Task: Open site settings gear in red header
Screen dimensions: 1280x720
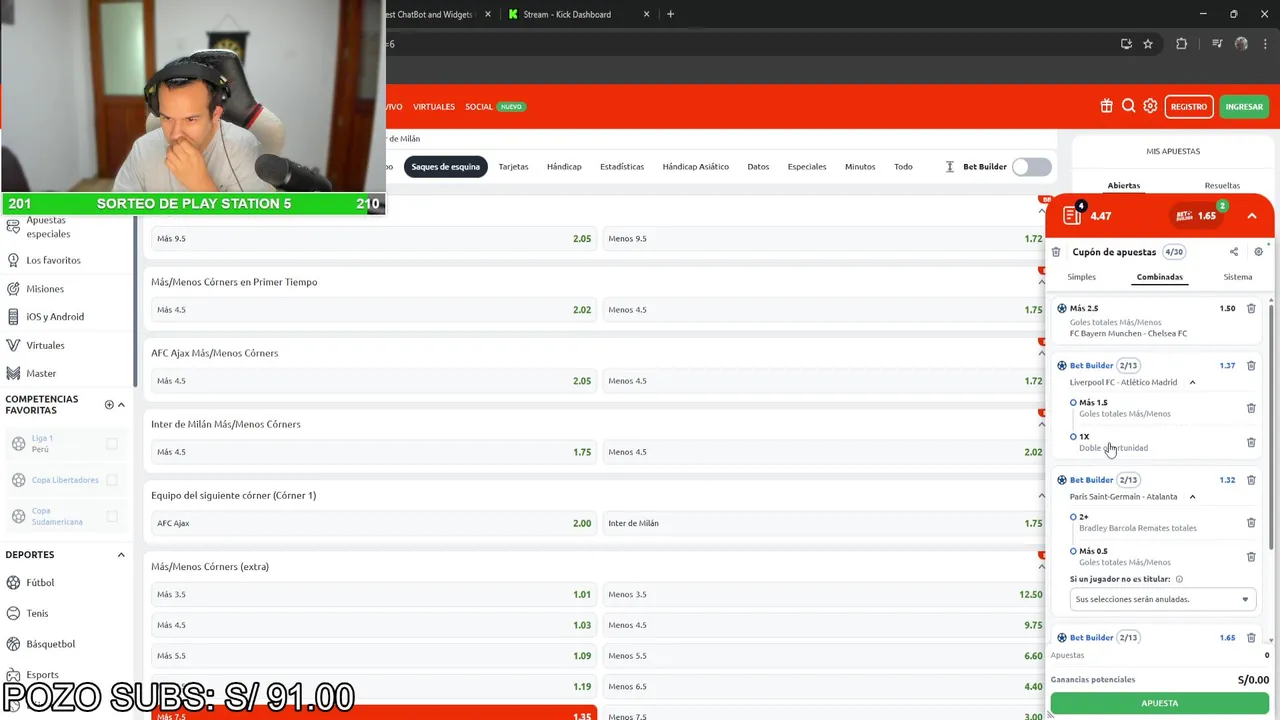Action: tap(1150, 106)
